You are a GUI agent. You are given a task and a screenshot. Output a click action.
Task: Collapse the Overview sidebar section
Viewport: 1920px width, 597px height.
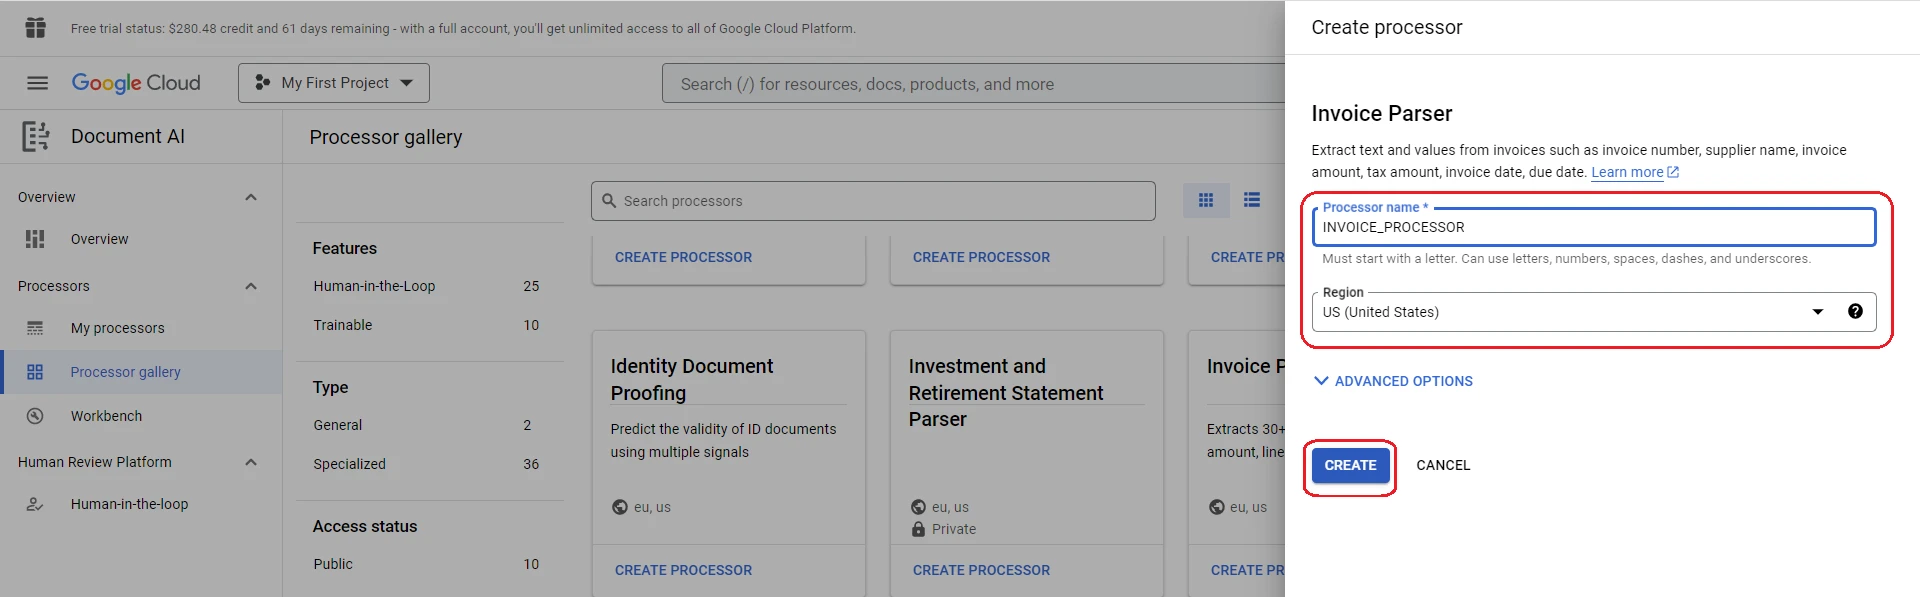click(x=251, y=197)
